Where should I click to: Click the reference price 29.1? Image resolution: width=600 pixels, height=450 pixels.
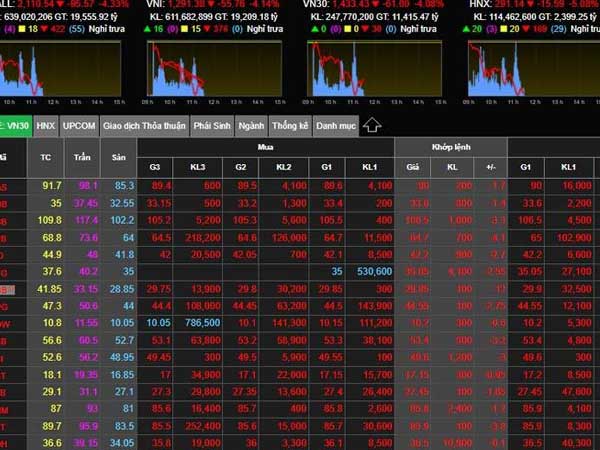tap(52, 392)
